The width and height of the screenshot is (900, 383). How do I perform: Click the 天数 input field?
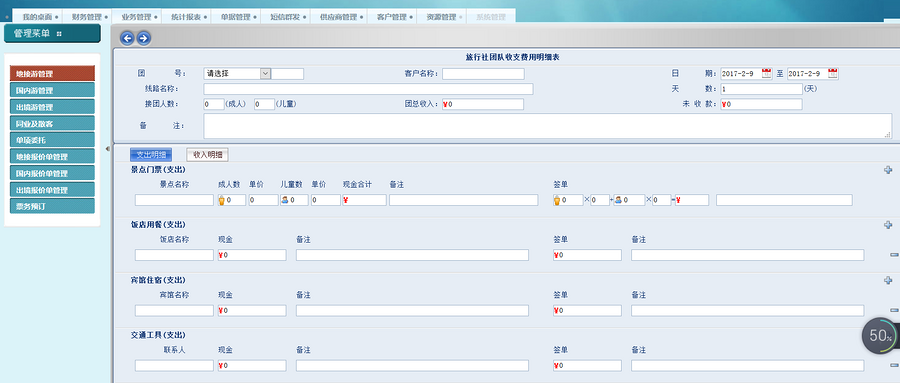click(761, 89)
